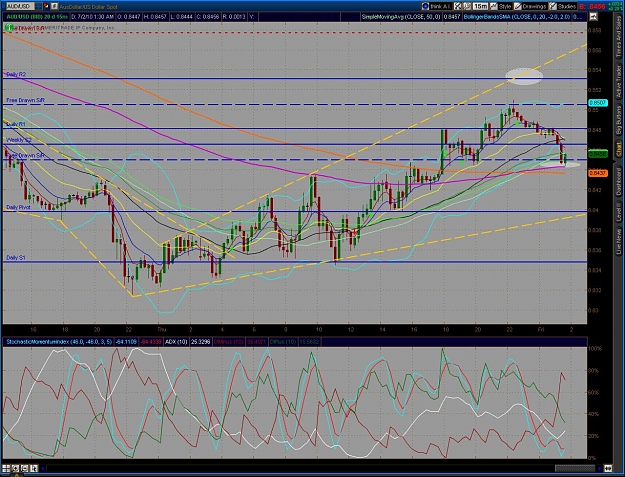Click the C: 0.8456 close value
Image resolution: width=625 pixels, height=477 pixels.
coord(207,17)
